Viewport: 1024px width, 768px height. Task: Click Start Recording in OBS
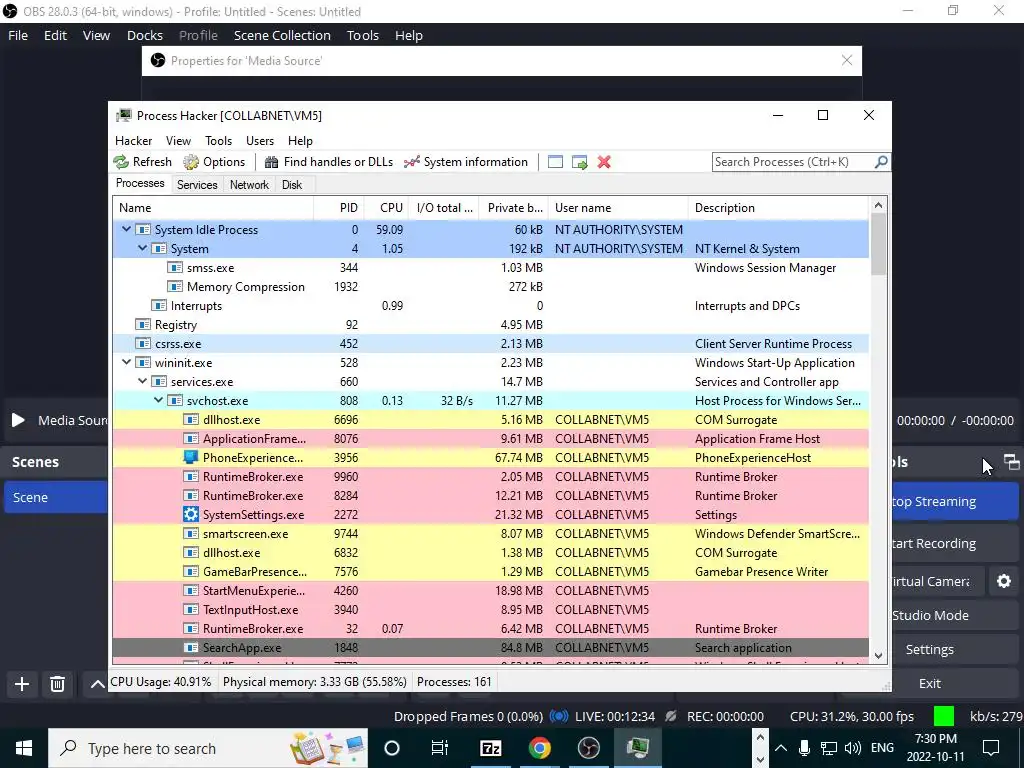[x=955, y=543]
